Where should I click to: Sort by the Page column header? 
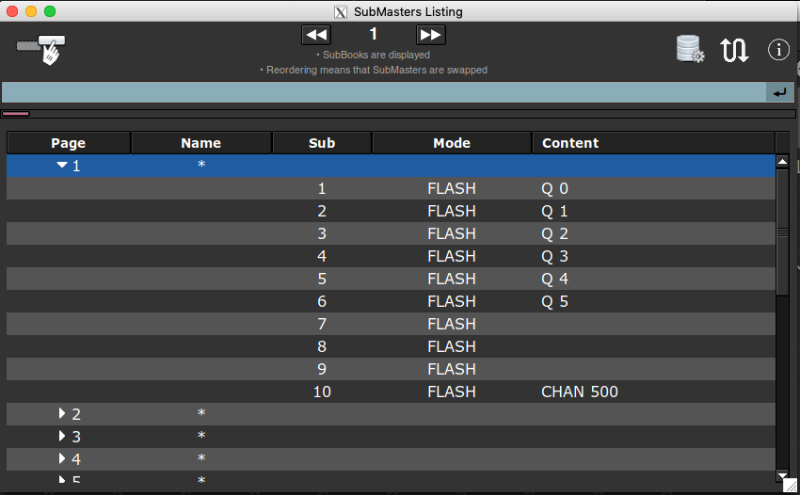coord(68,143)
